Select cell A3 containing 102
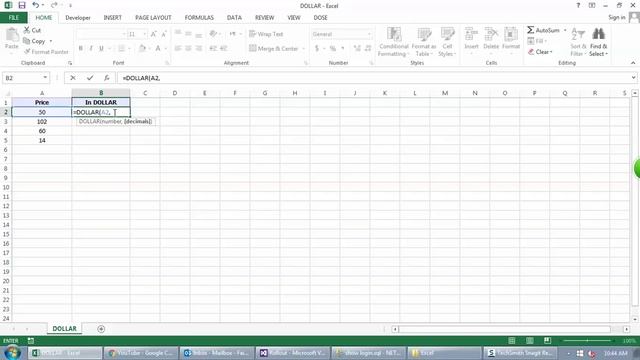Image resolution: width=640 pixels, height=360 pixels. [42, 122]
